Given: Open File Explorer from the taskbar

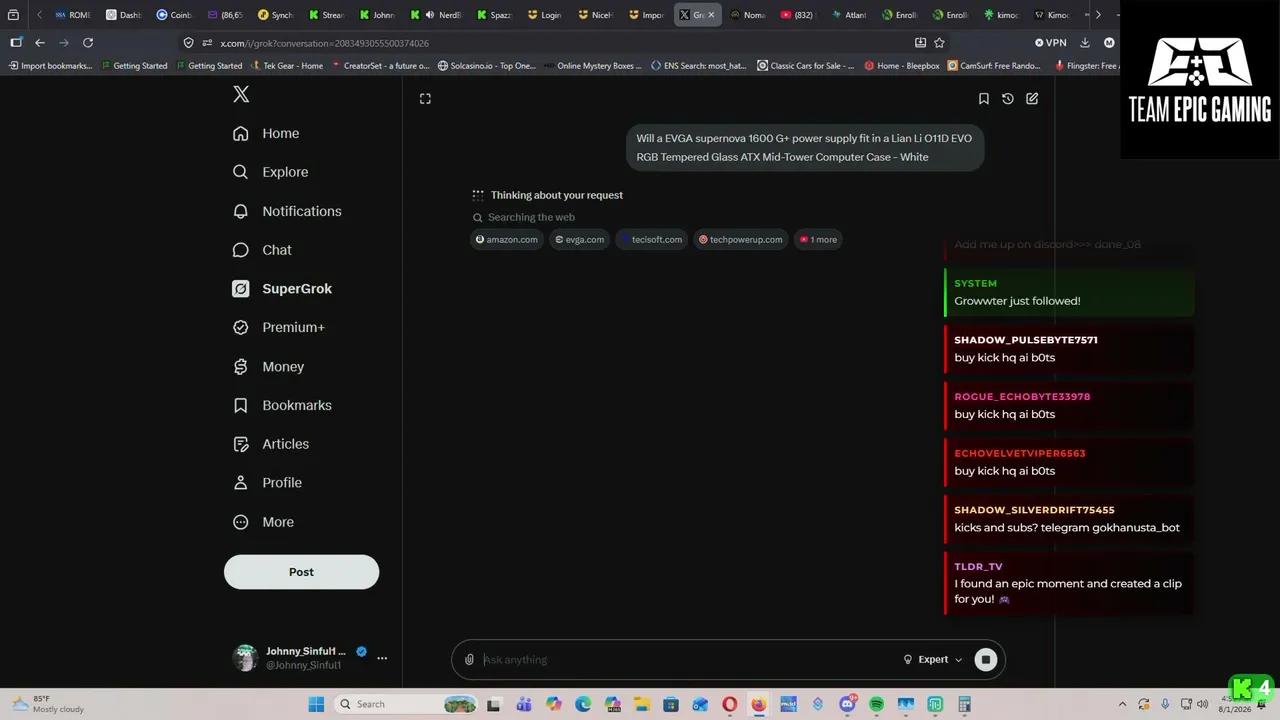Looking at the screenshot, I should (x=641, y=704).
